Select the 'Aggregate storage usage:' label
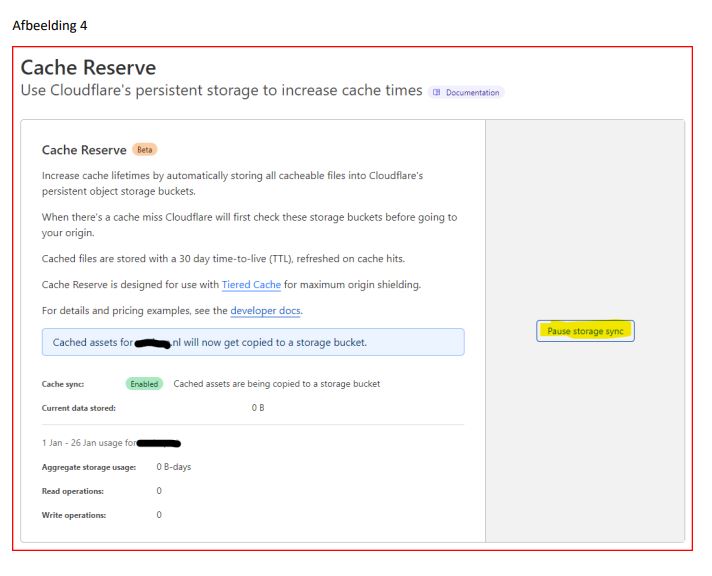 [89, 467]
